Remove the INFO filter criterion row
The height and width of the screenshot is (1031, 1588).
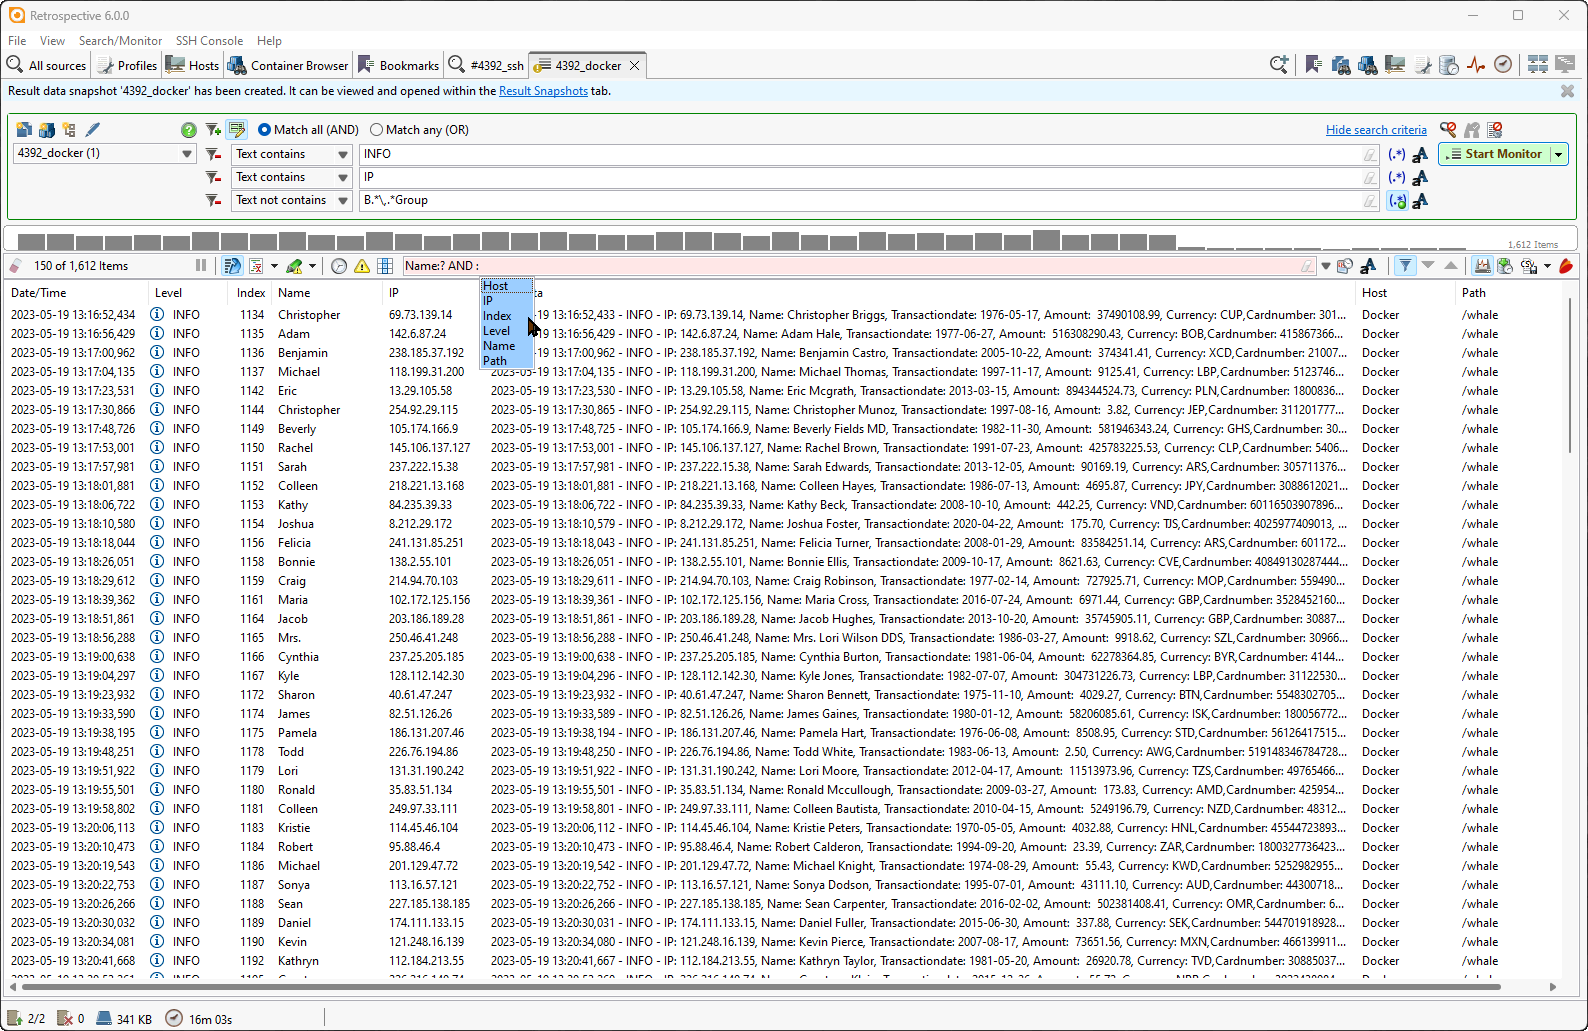[213, 154]
